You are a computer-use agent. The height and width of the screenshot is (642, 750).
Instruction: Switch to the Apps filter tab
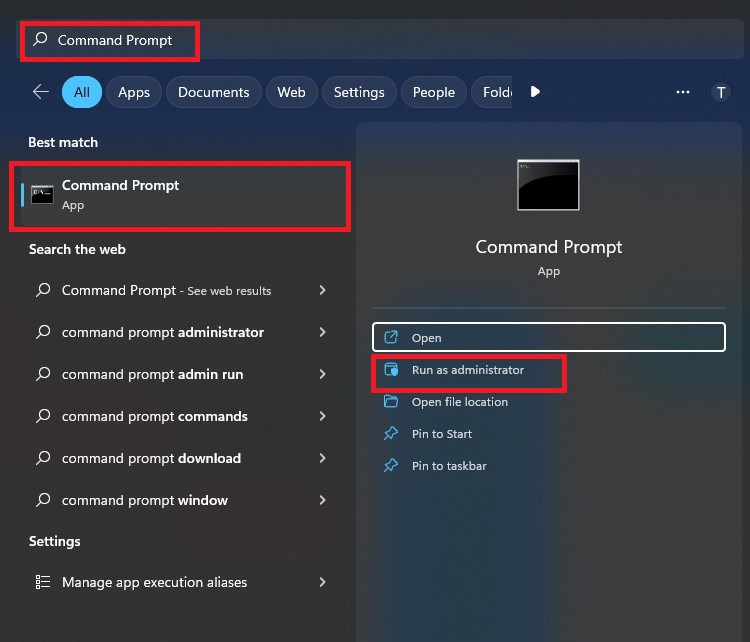pos(134,92)
